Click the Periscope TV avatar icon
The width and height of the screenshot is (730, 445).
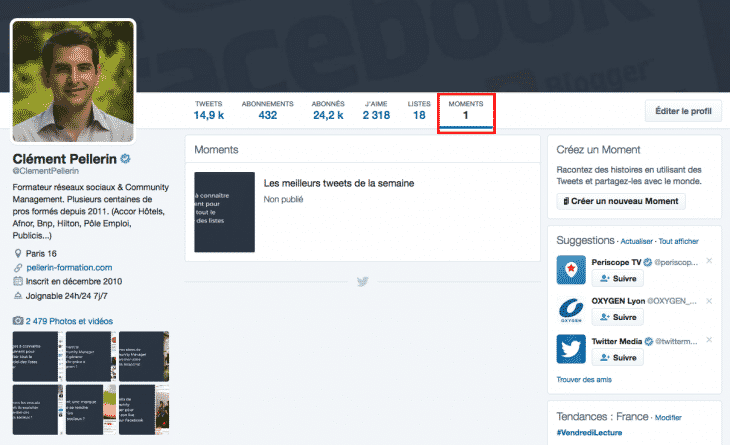click(x=572, y=270)
